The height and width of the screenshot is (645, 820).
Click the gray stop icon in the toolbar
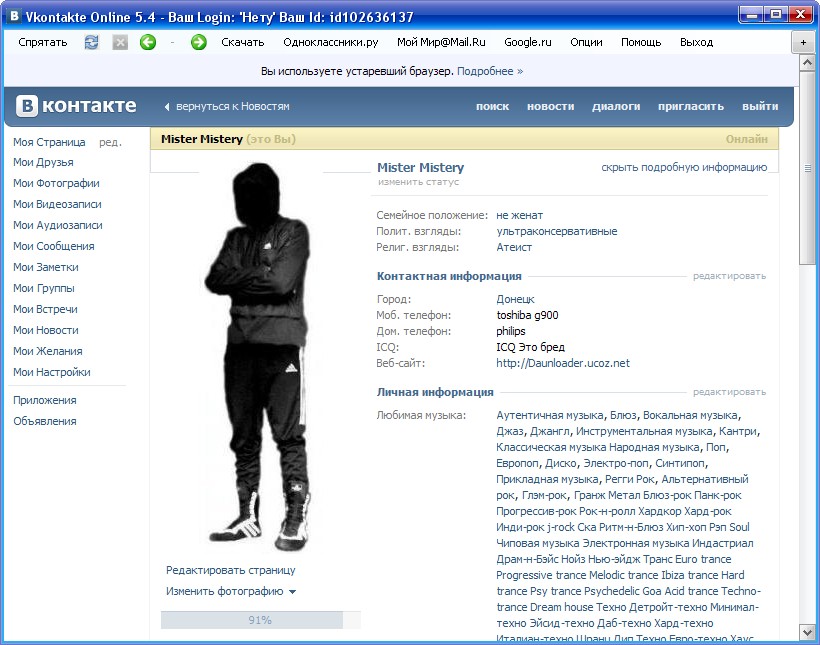[120, 42]
